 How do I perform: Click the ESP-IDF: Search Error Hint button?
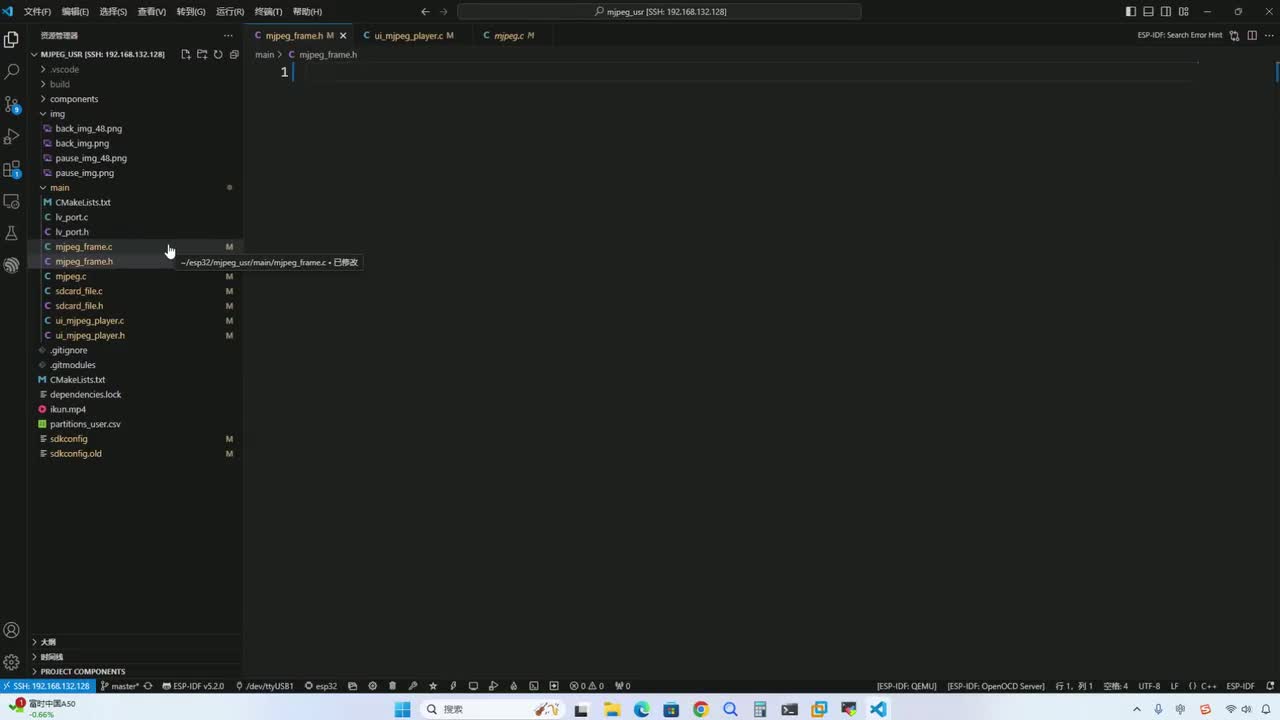pos(1180,35)
